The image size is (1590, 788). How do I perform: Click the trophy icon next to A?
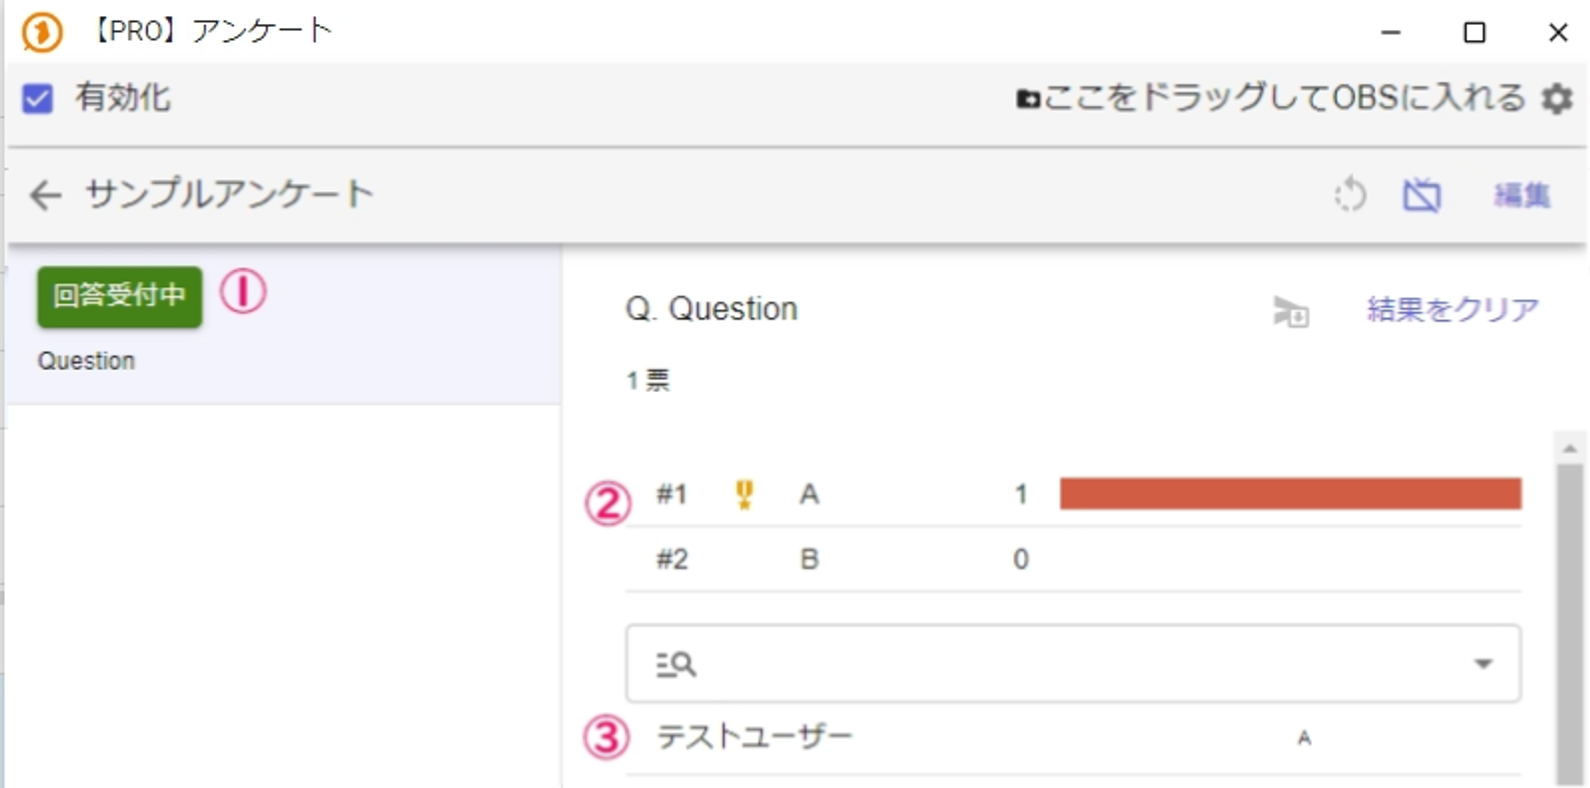tap(744, 494)
